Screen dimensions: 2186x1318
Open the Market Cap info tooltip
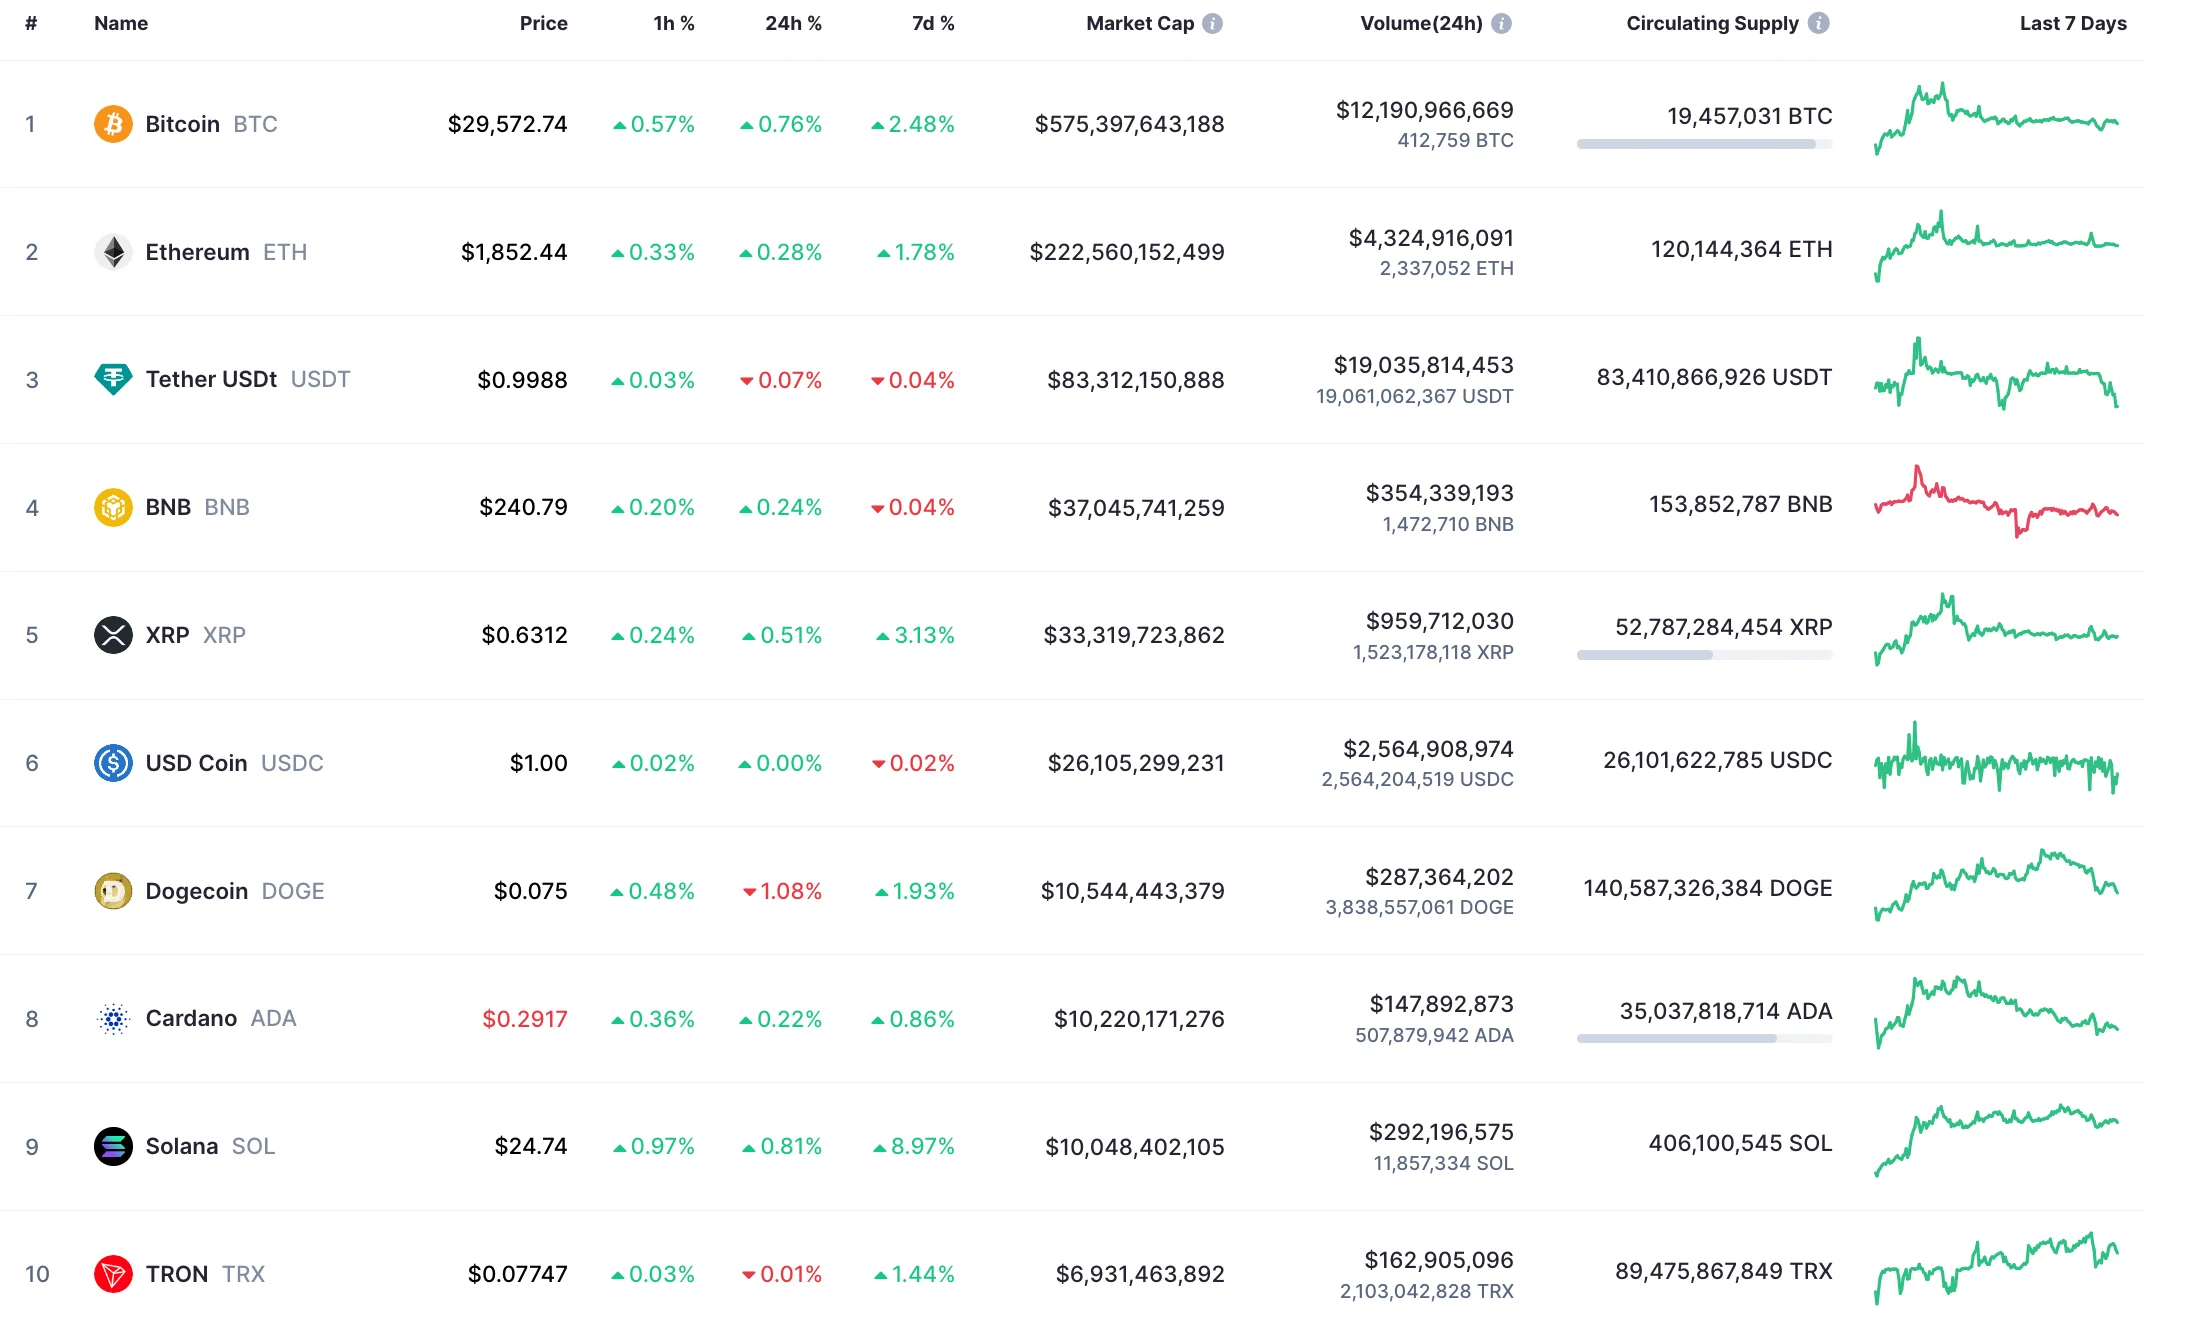1212,23
